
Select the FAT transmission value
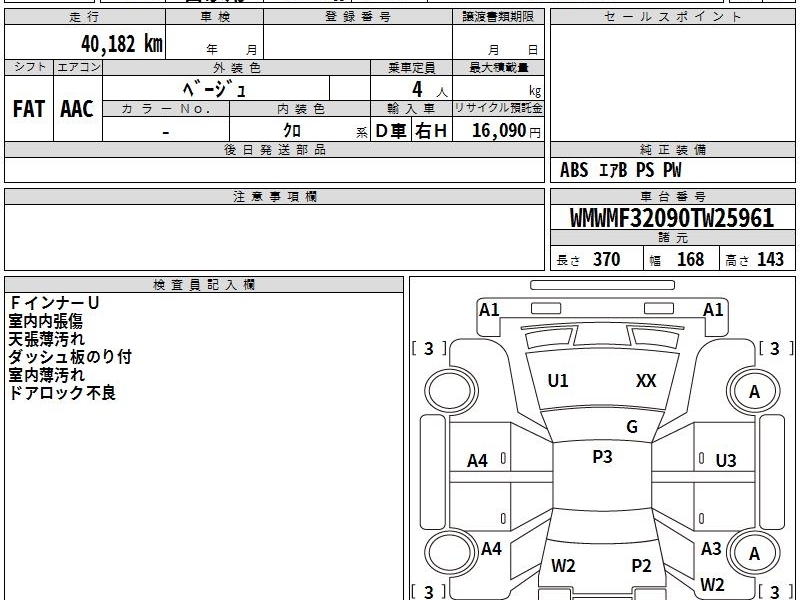29,109
